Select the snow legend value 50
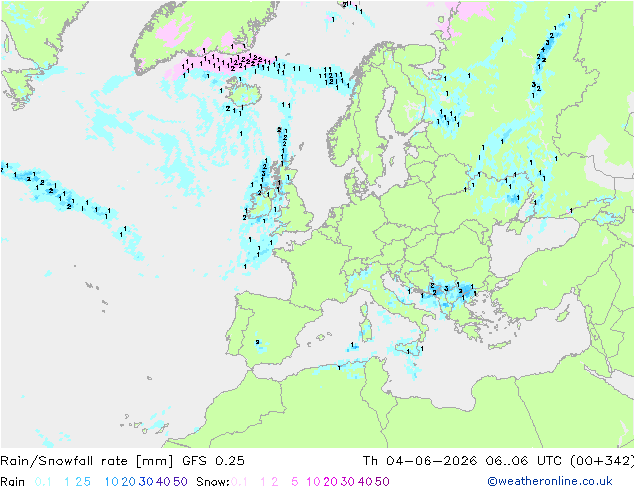Viewport: 634px width, 490px height. point(383,482)
